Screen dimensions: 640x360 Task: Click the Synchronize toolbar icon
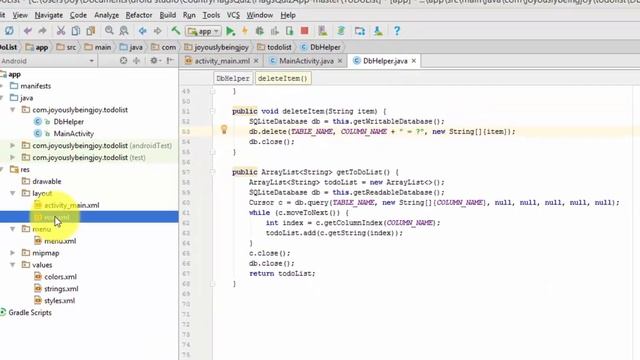point(9,31)
